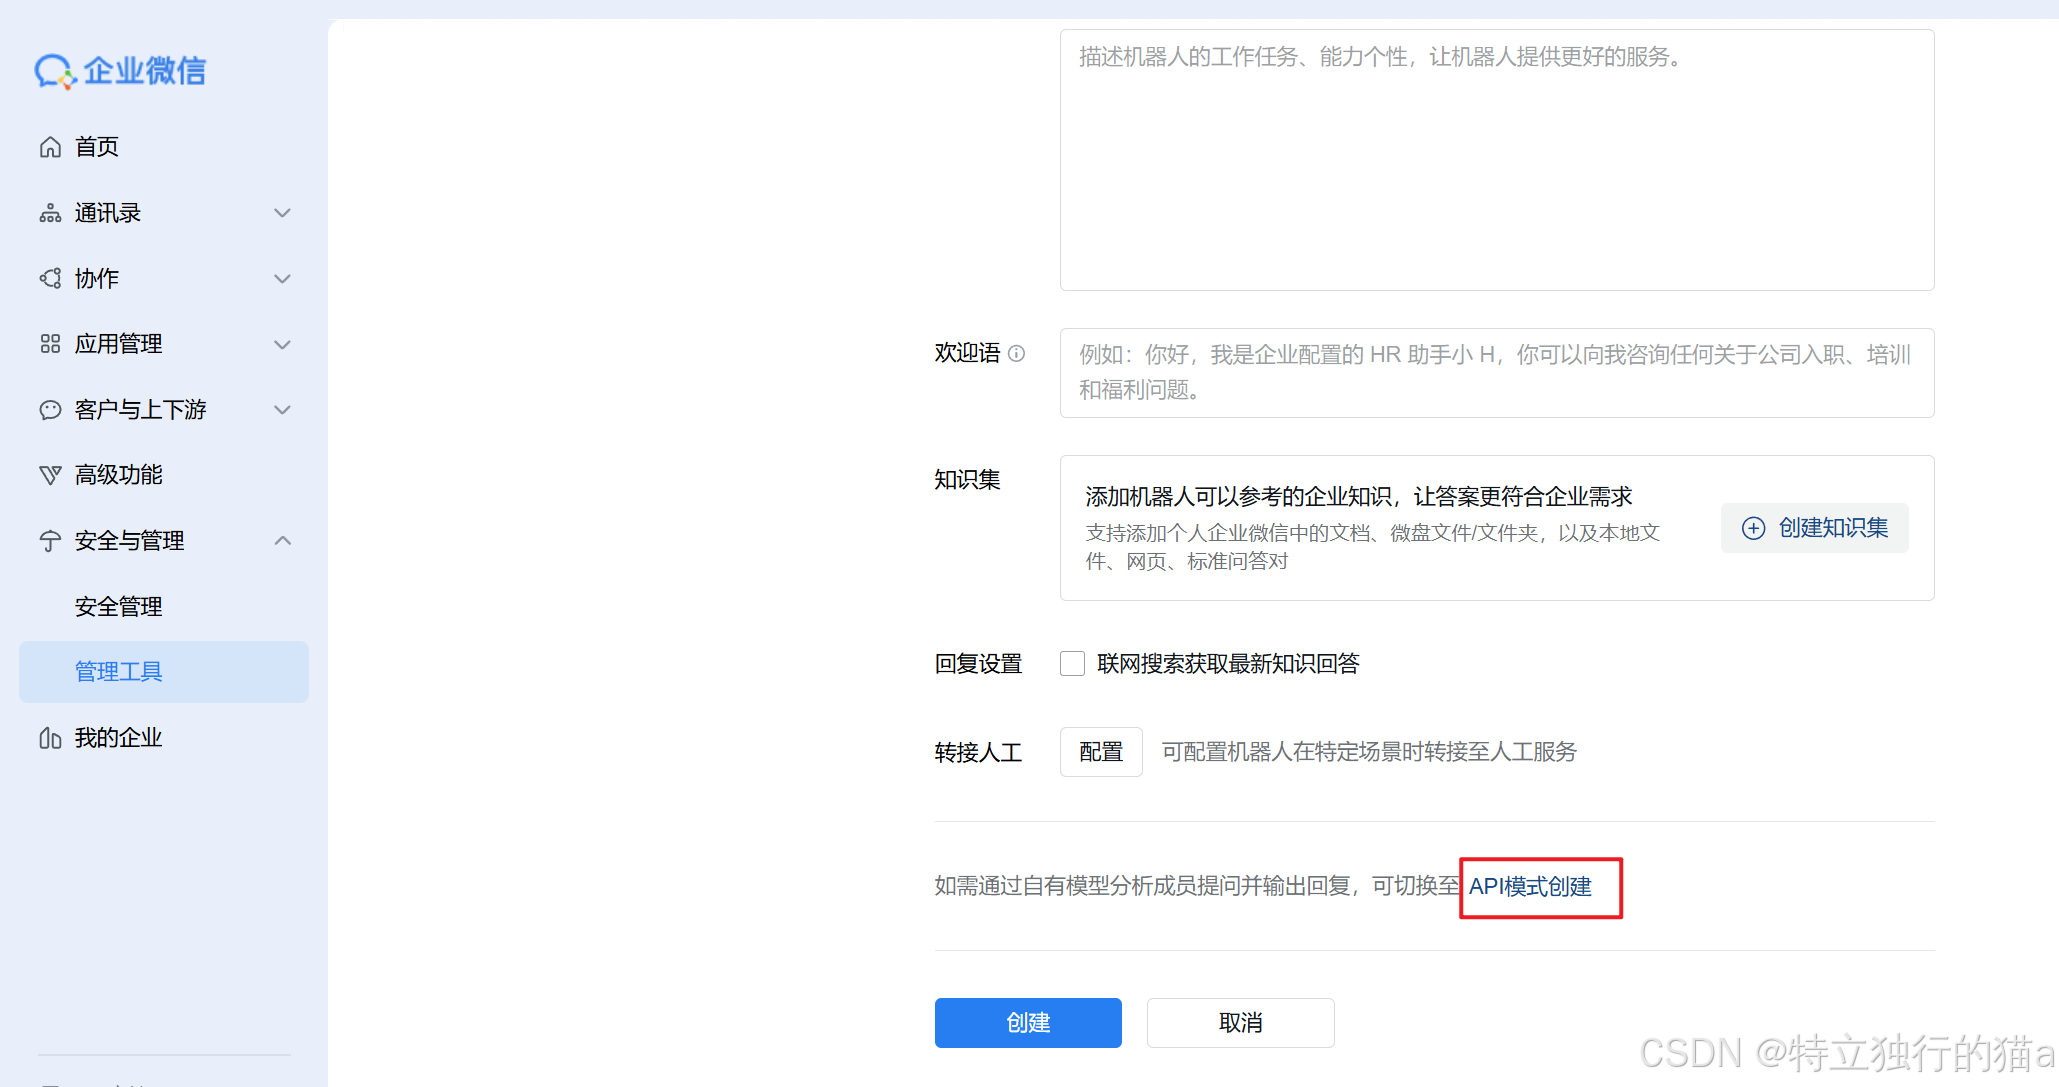Image resolution: width=2059 pixels, height=1087 pixels.
Task: Open 通讯录 via its sidebar icon
Action: point(50,212)
